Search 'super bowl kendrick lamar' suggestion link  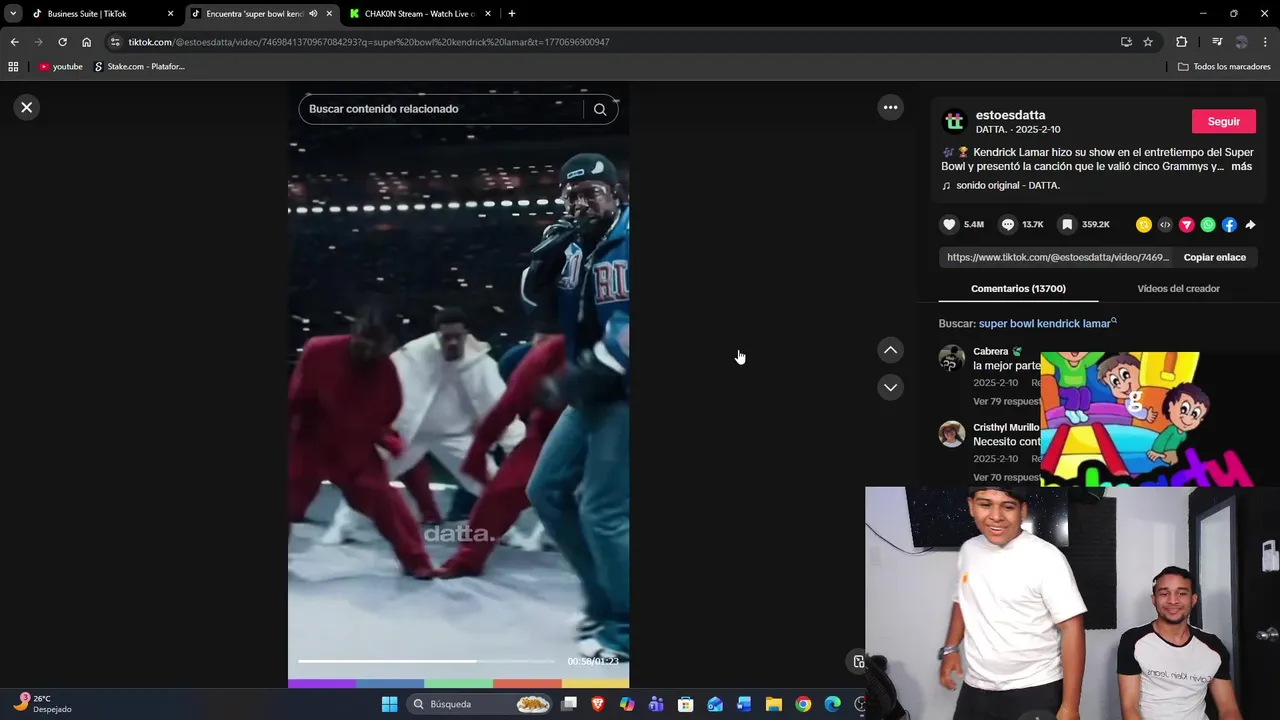(x=1048, y=324)
